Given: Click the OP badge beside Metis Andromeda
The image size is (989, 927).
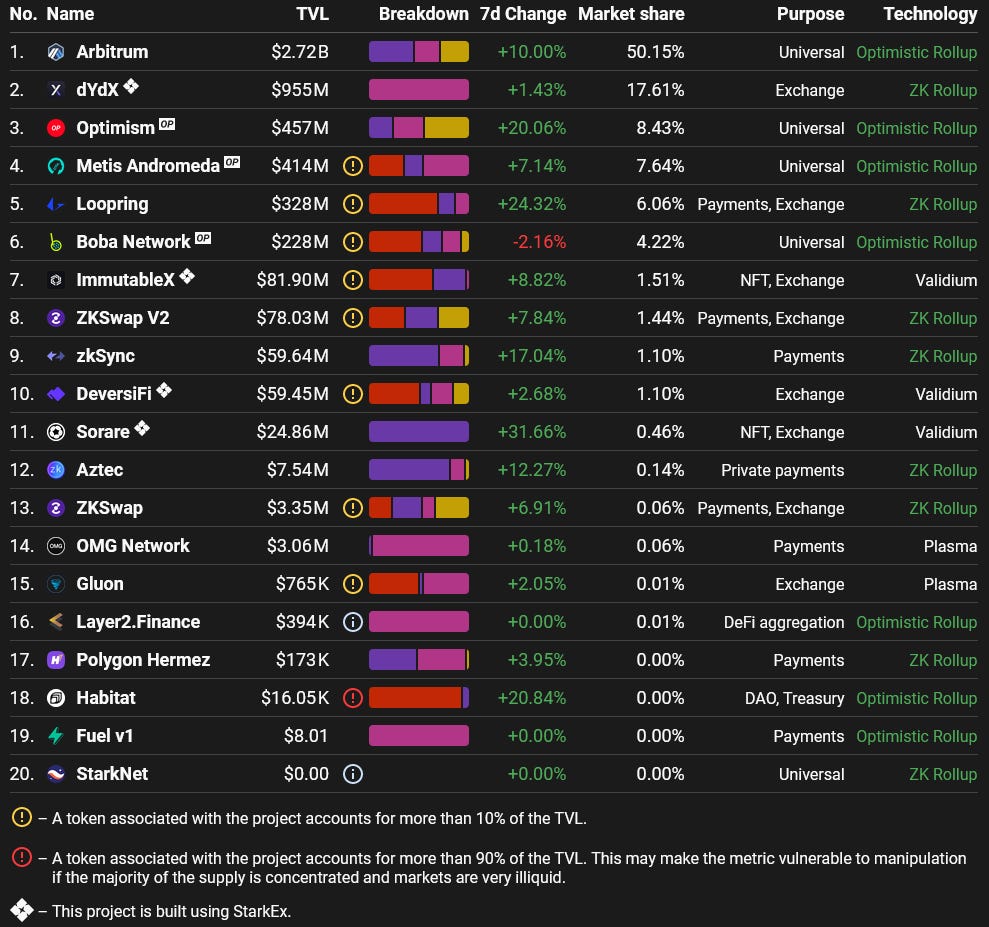Looking at the screenshot, I should pos(232,162).
